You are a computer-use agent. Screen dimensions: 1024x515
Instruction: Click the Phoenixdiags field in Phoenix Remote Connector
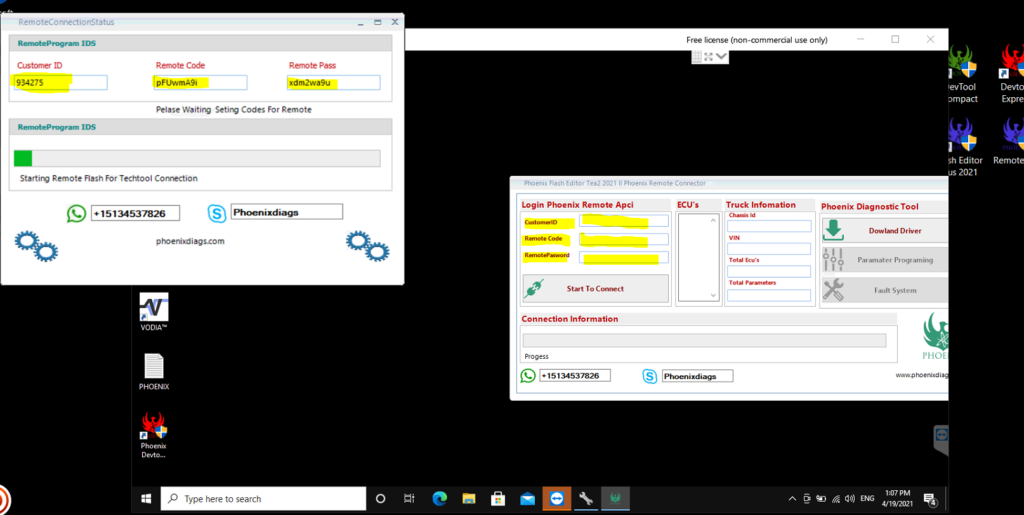(x=697, y=376)
